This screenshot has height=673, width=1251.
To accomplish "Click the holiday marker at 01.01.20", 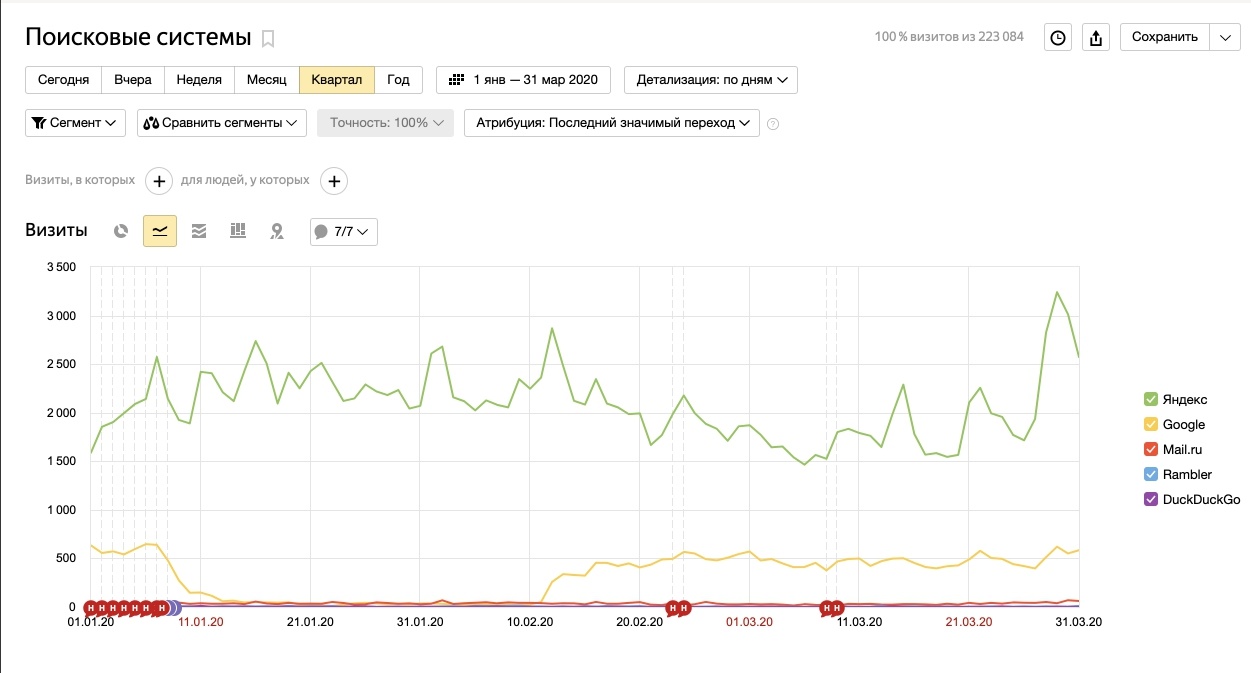I will click(91, 608).
